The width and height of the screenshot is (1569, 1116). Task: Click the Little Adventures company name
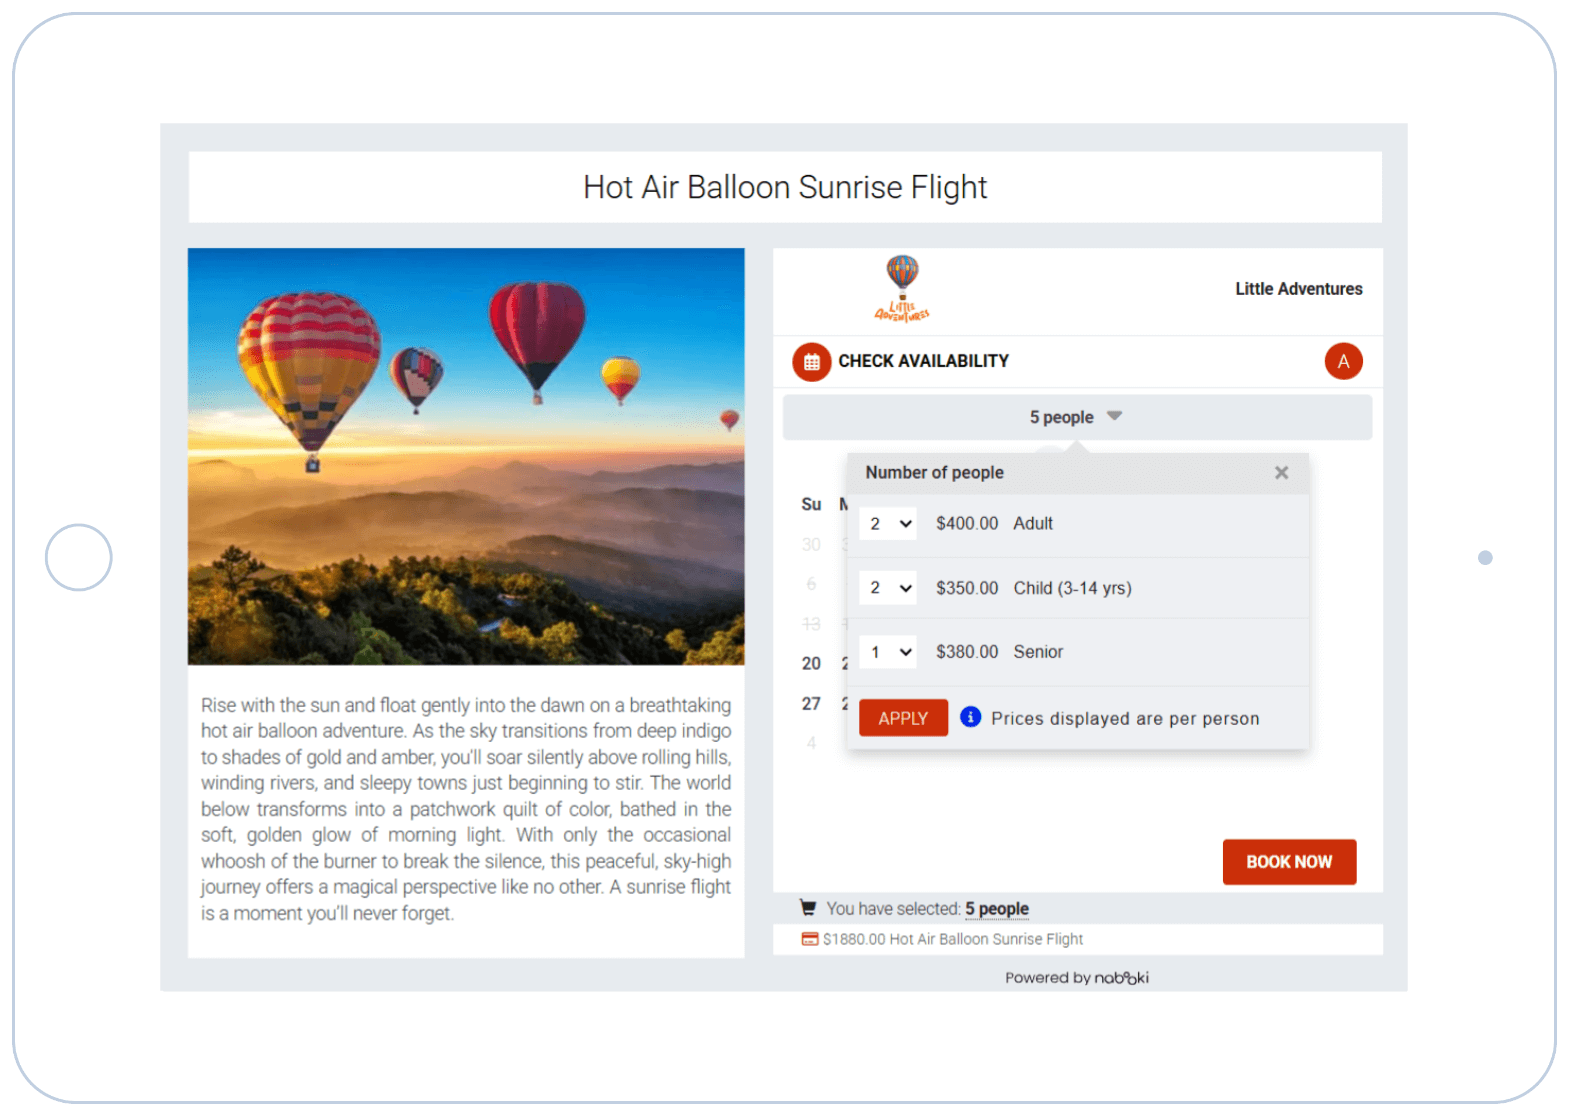(x=1298, y=289)
